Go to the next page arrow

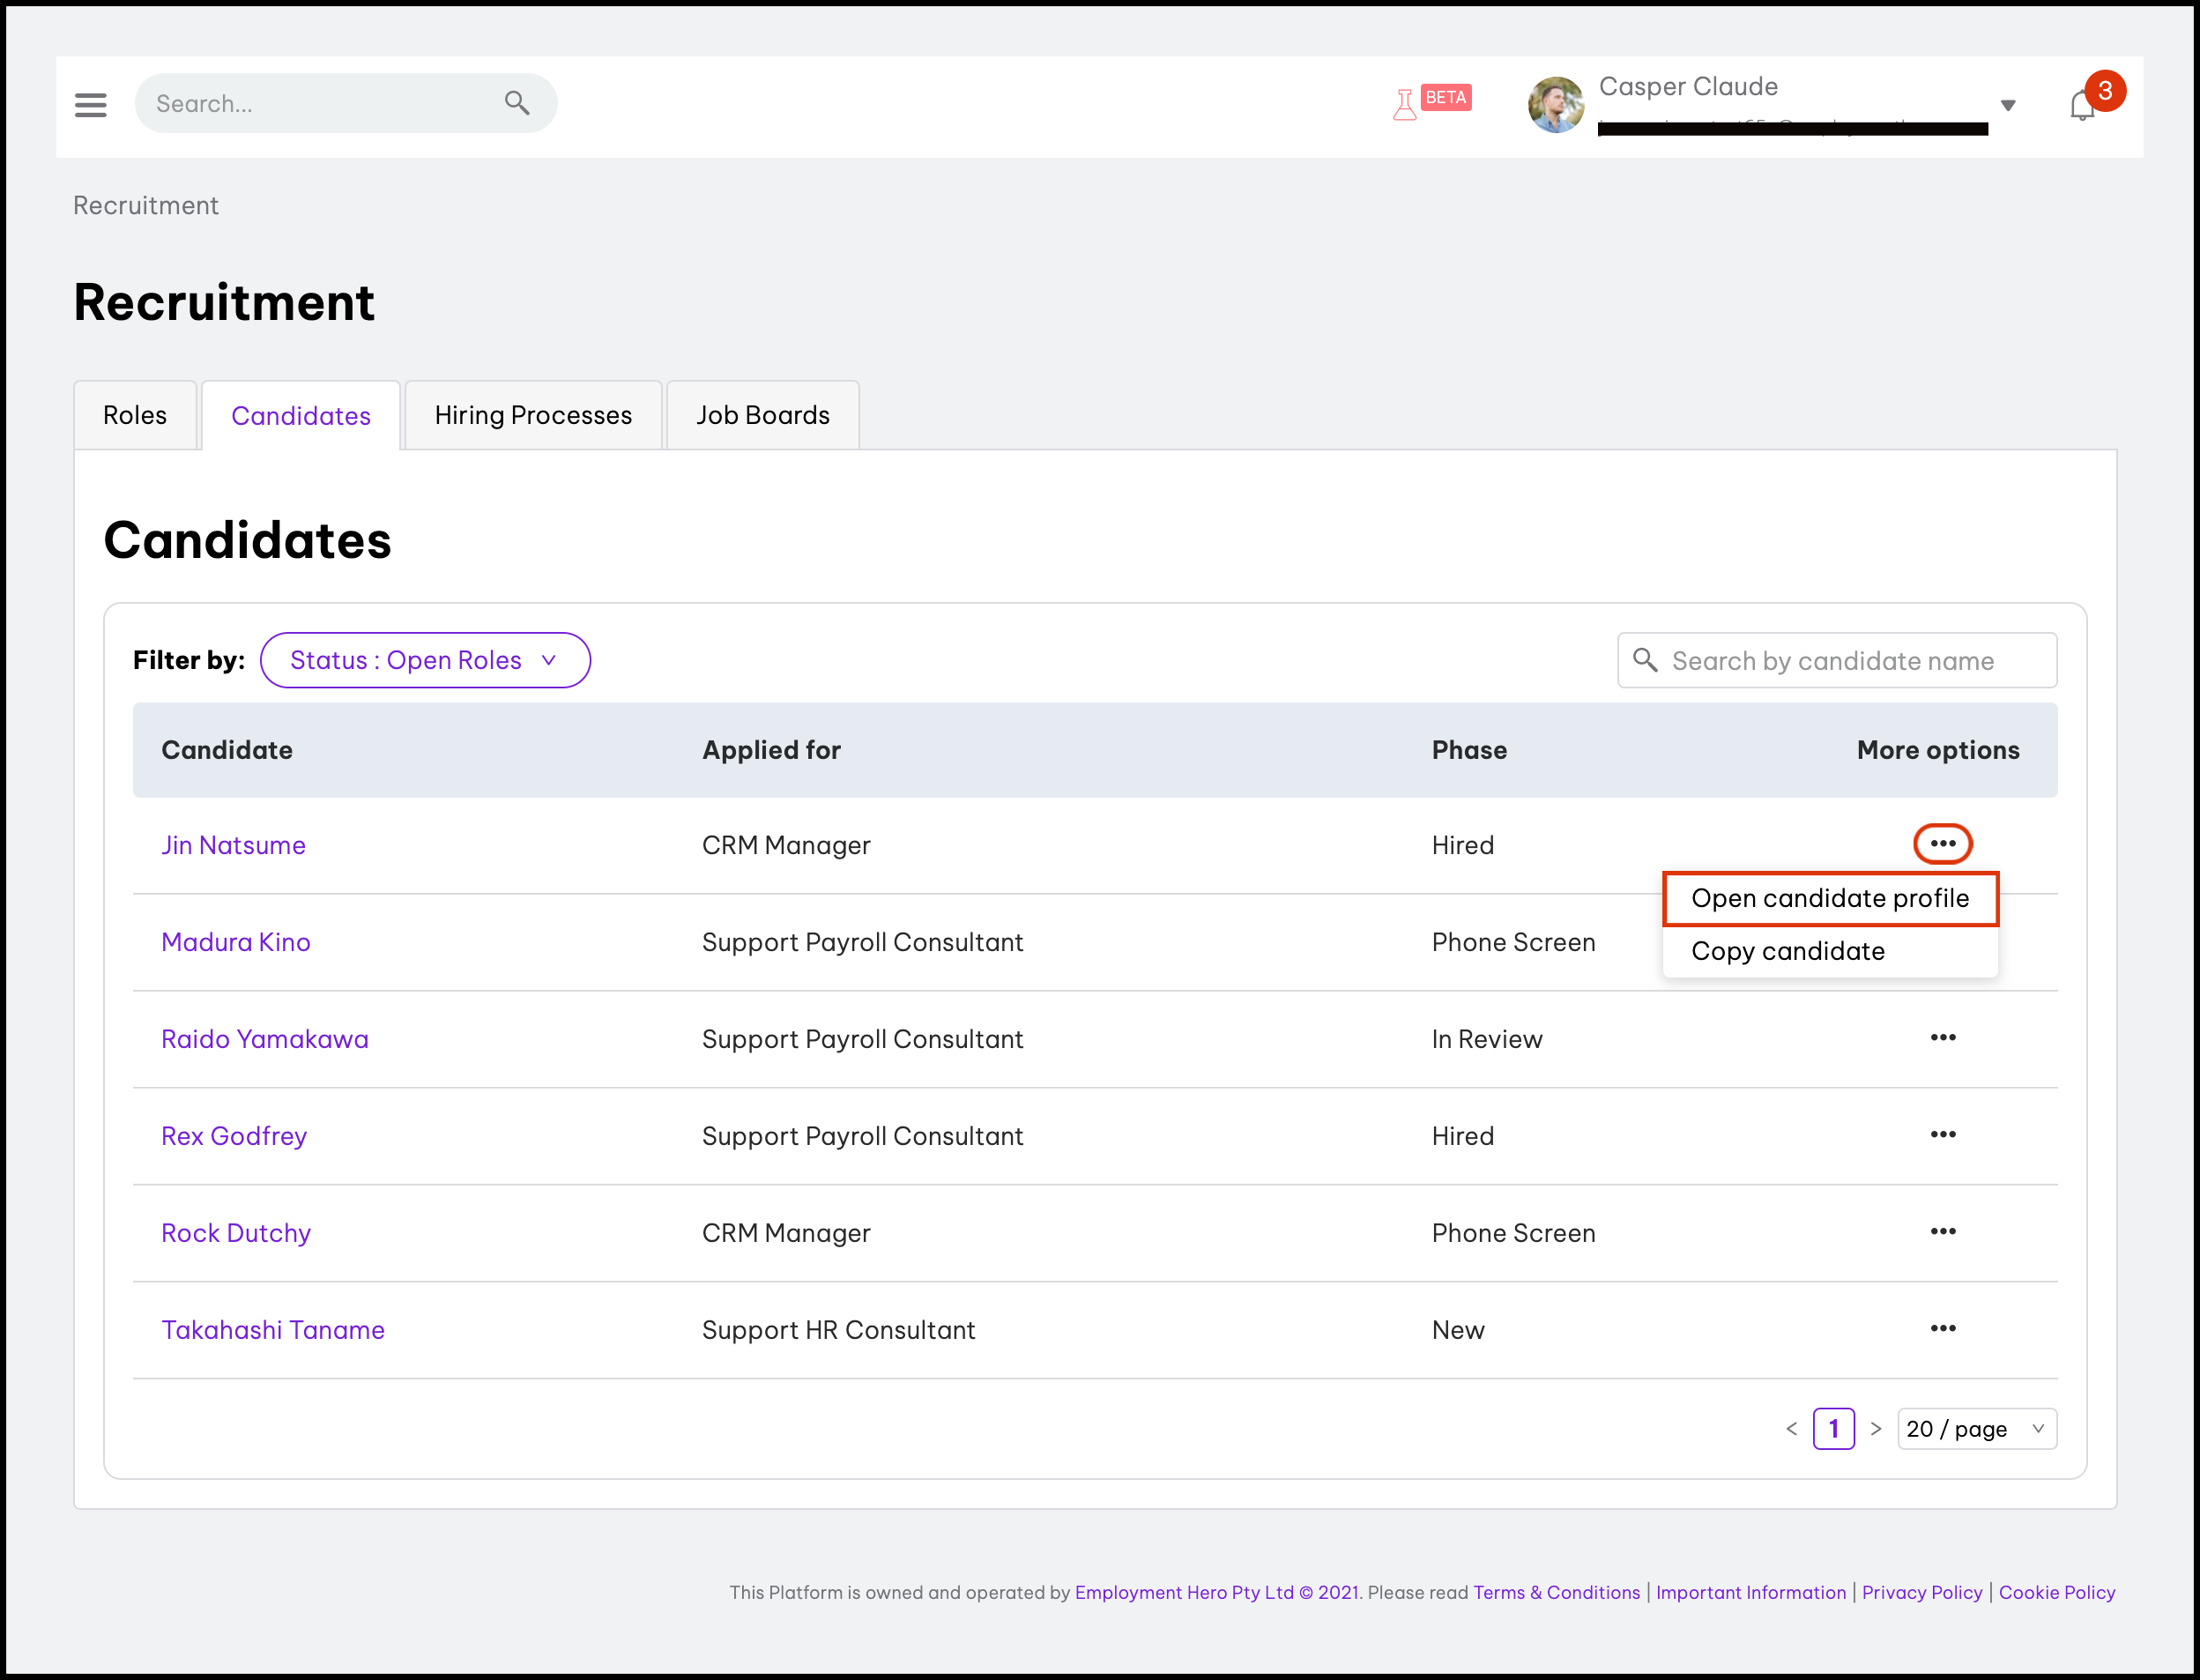coord(1875,1428)
